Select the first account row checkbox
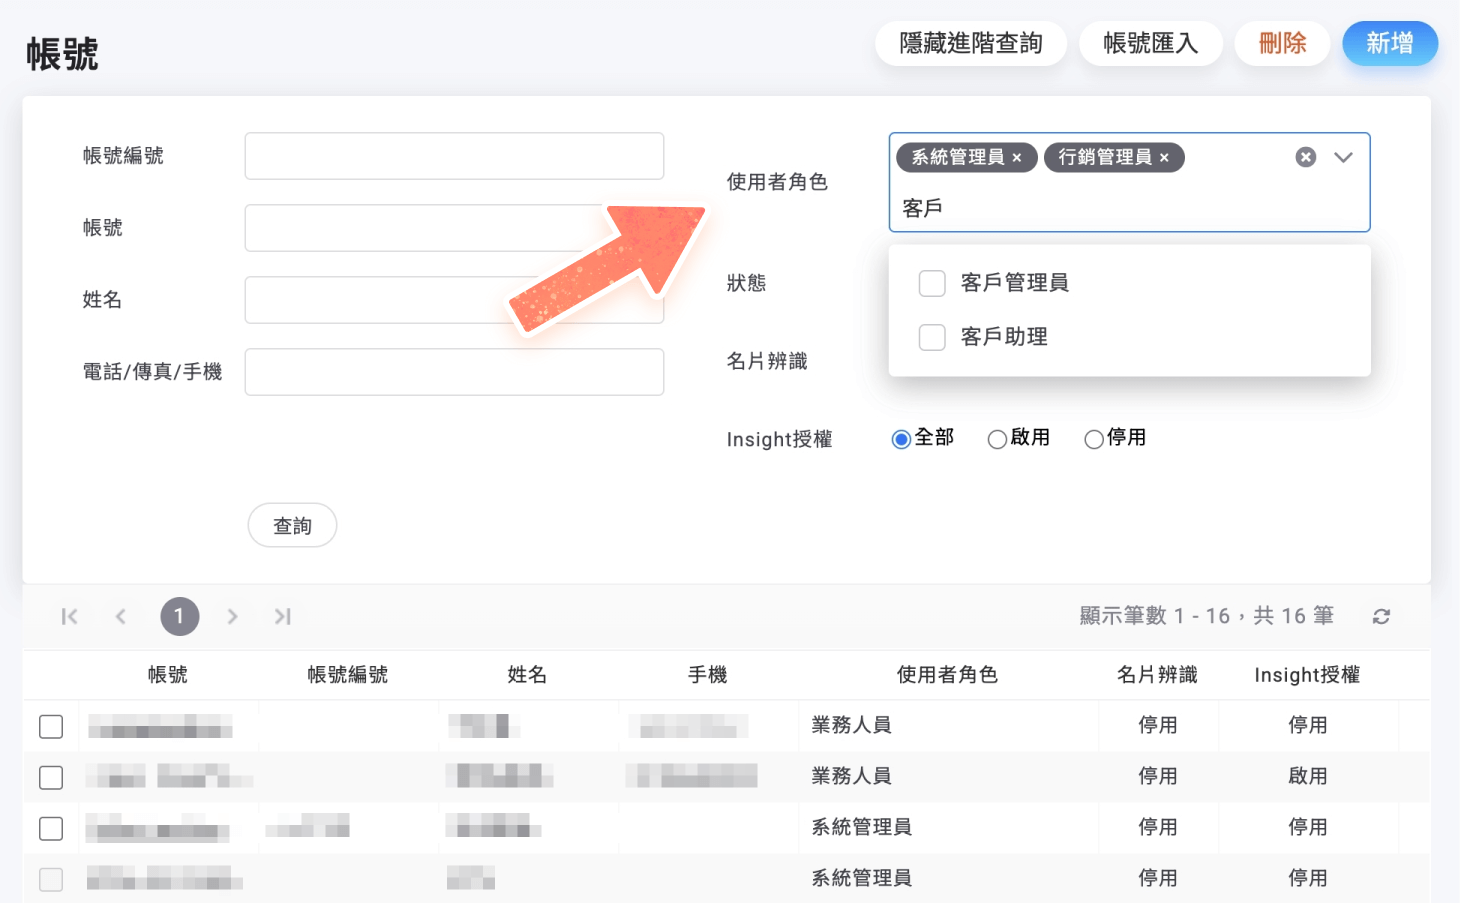 coord(51,726)
